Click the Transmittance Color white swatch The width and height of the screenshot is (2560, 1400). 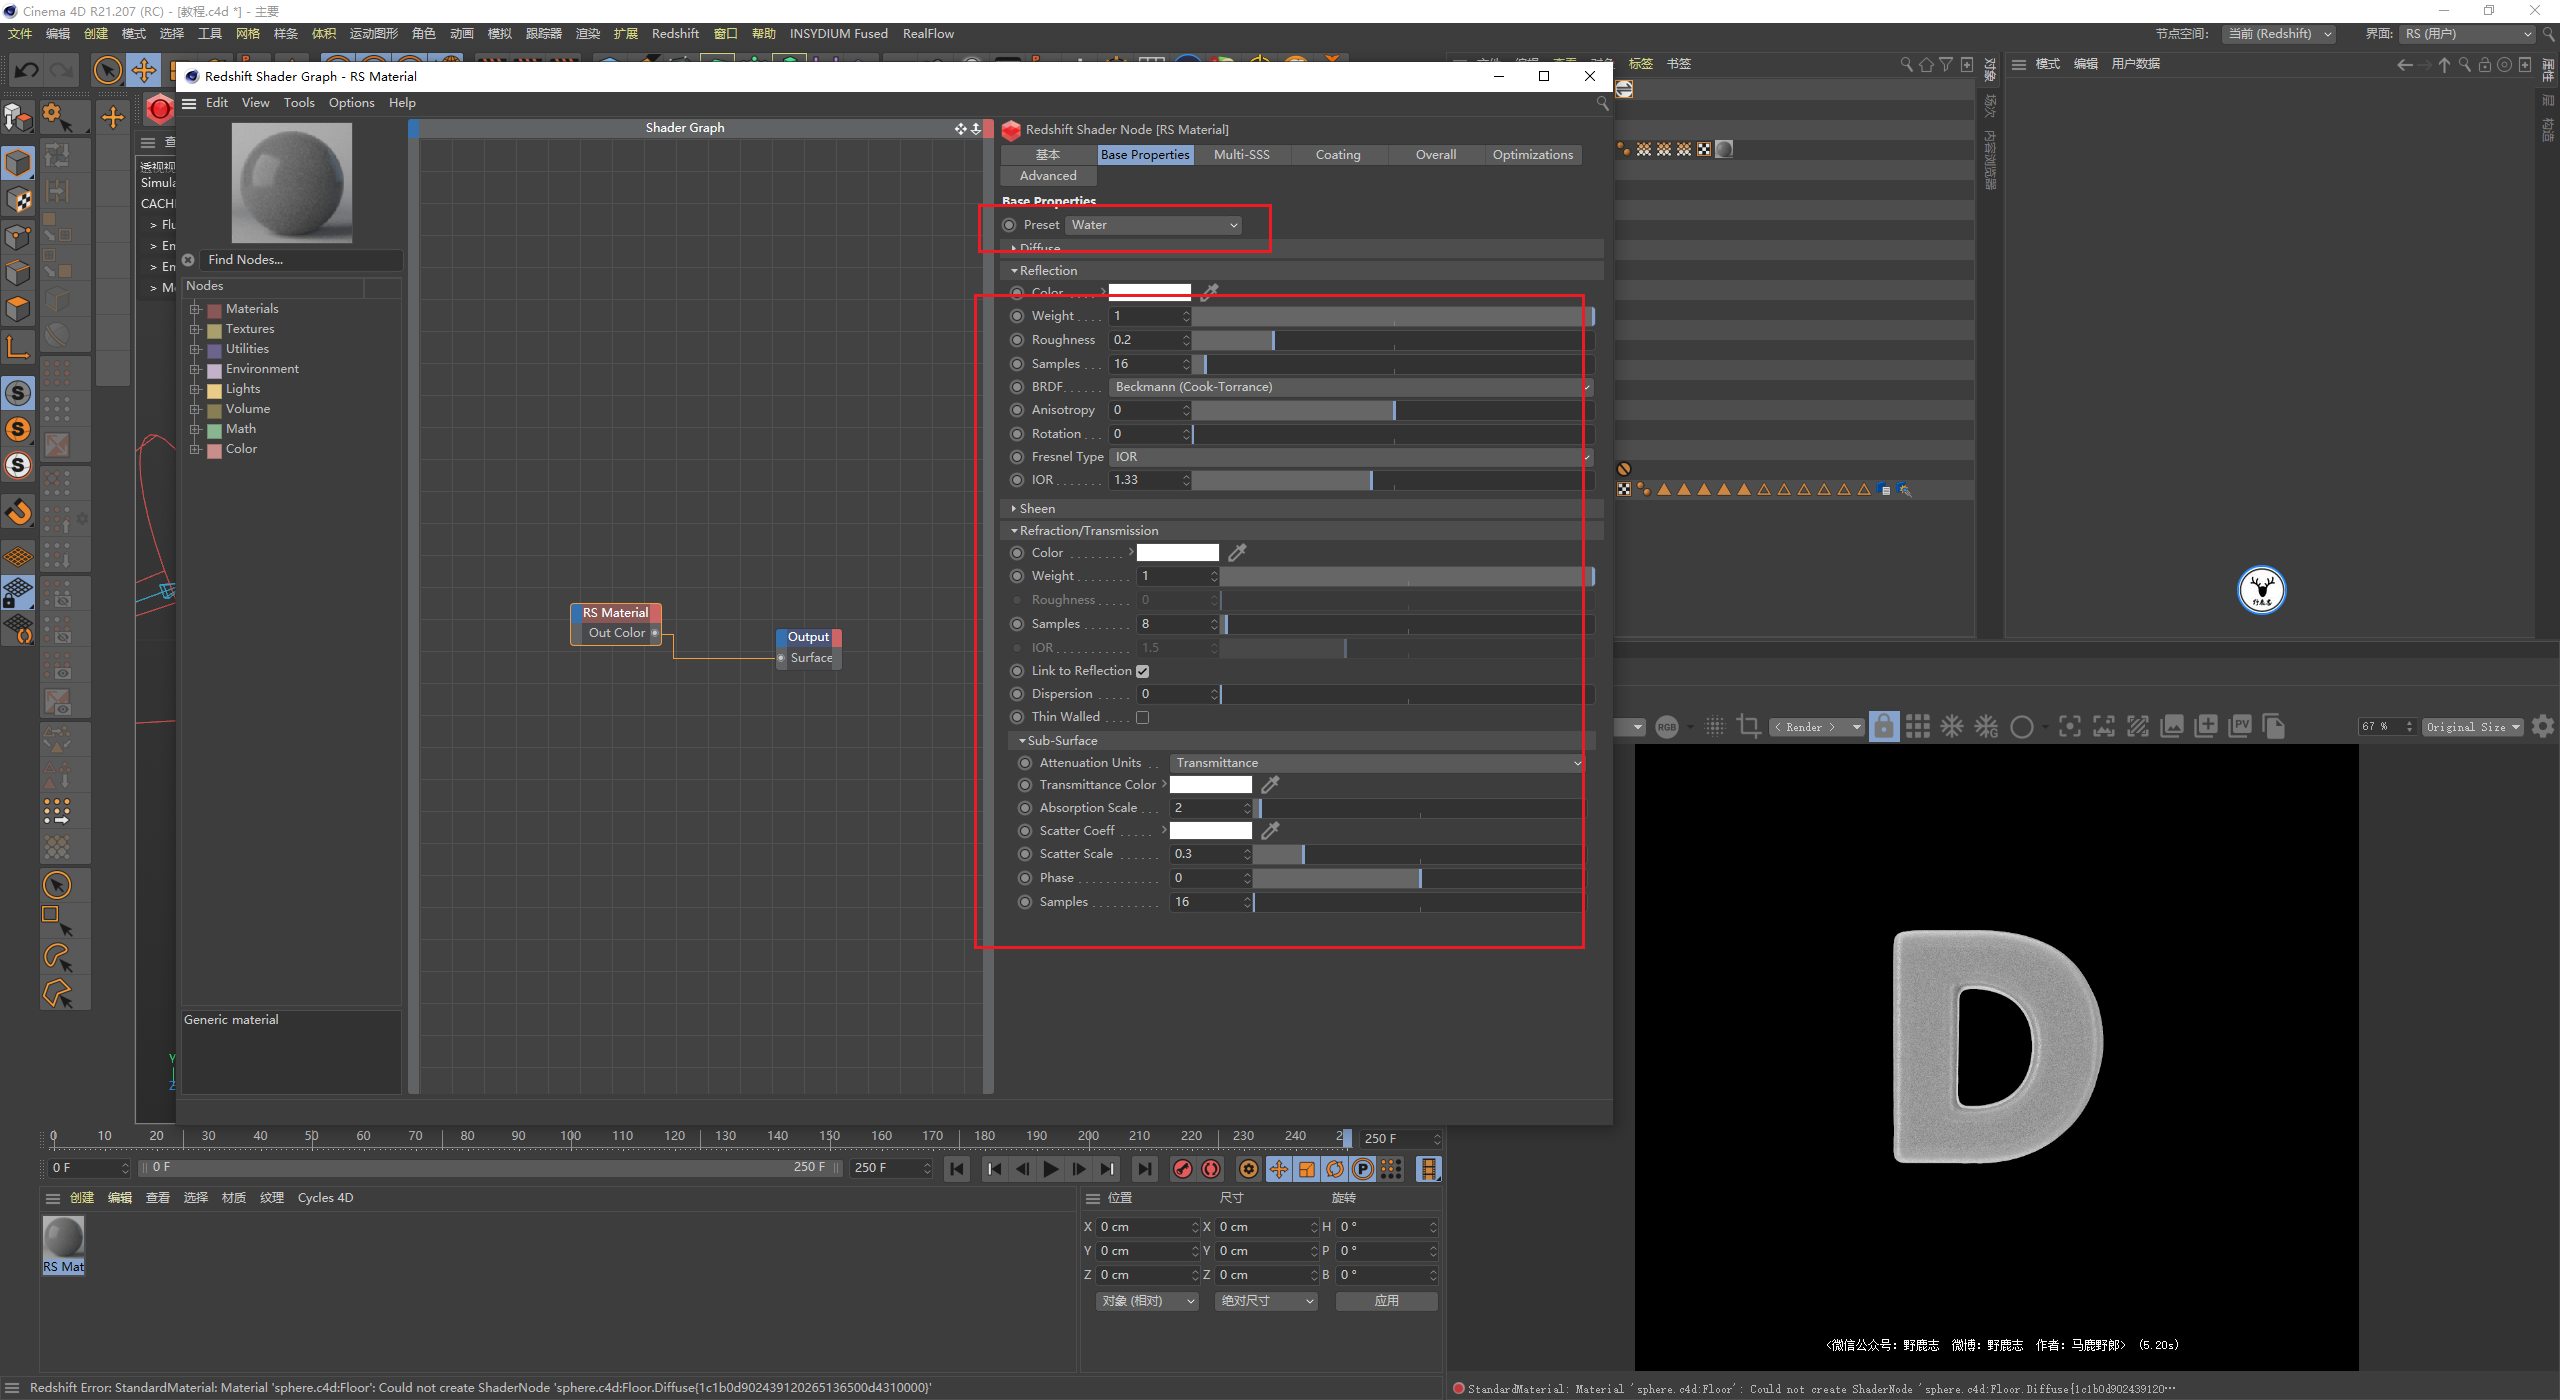coord(1210,785)
